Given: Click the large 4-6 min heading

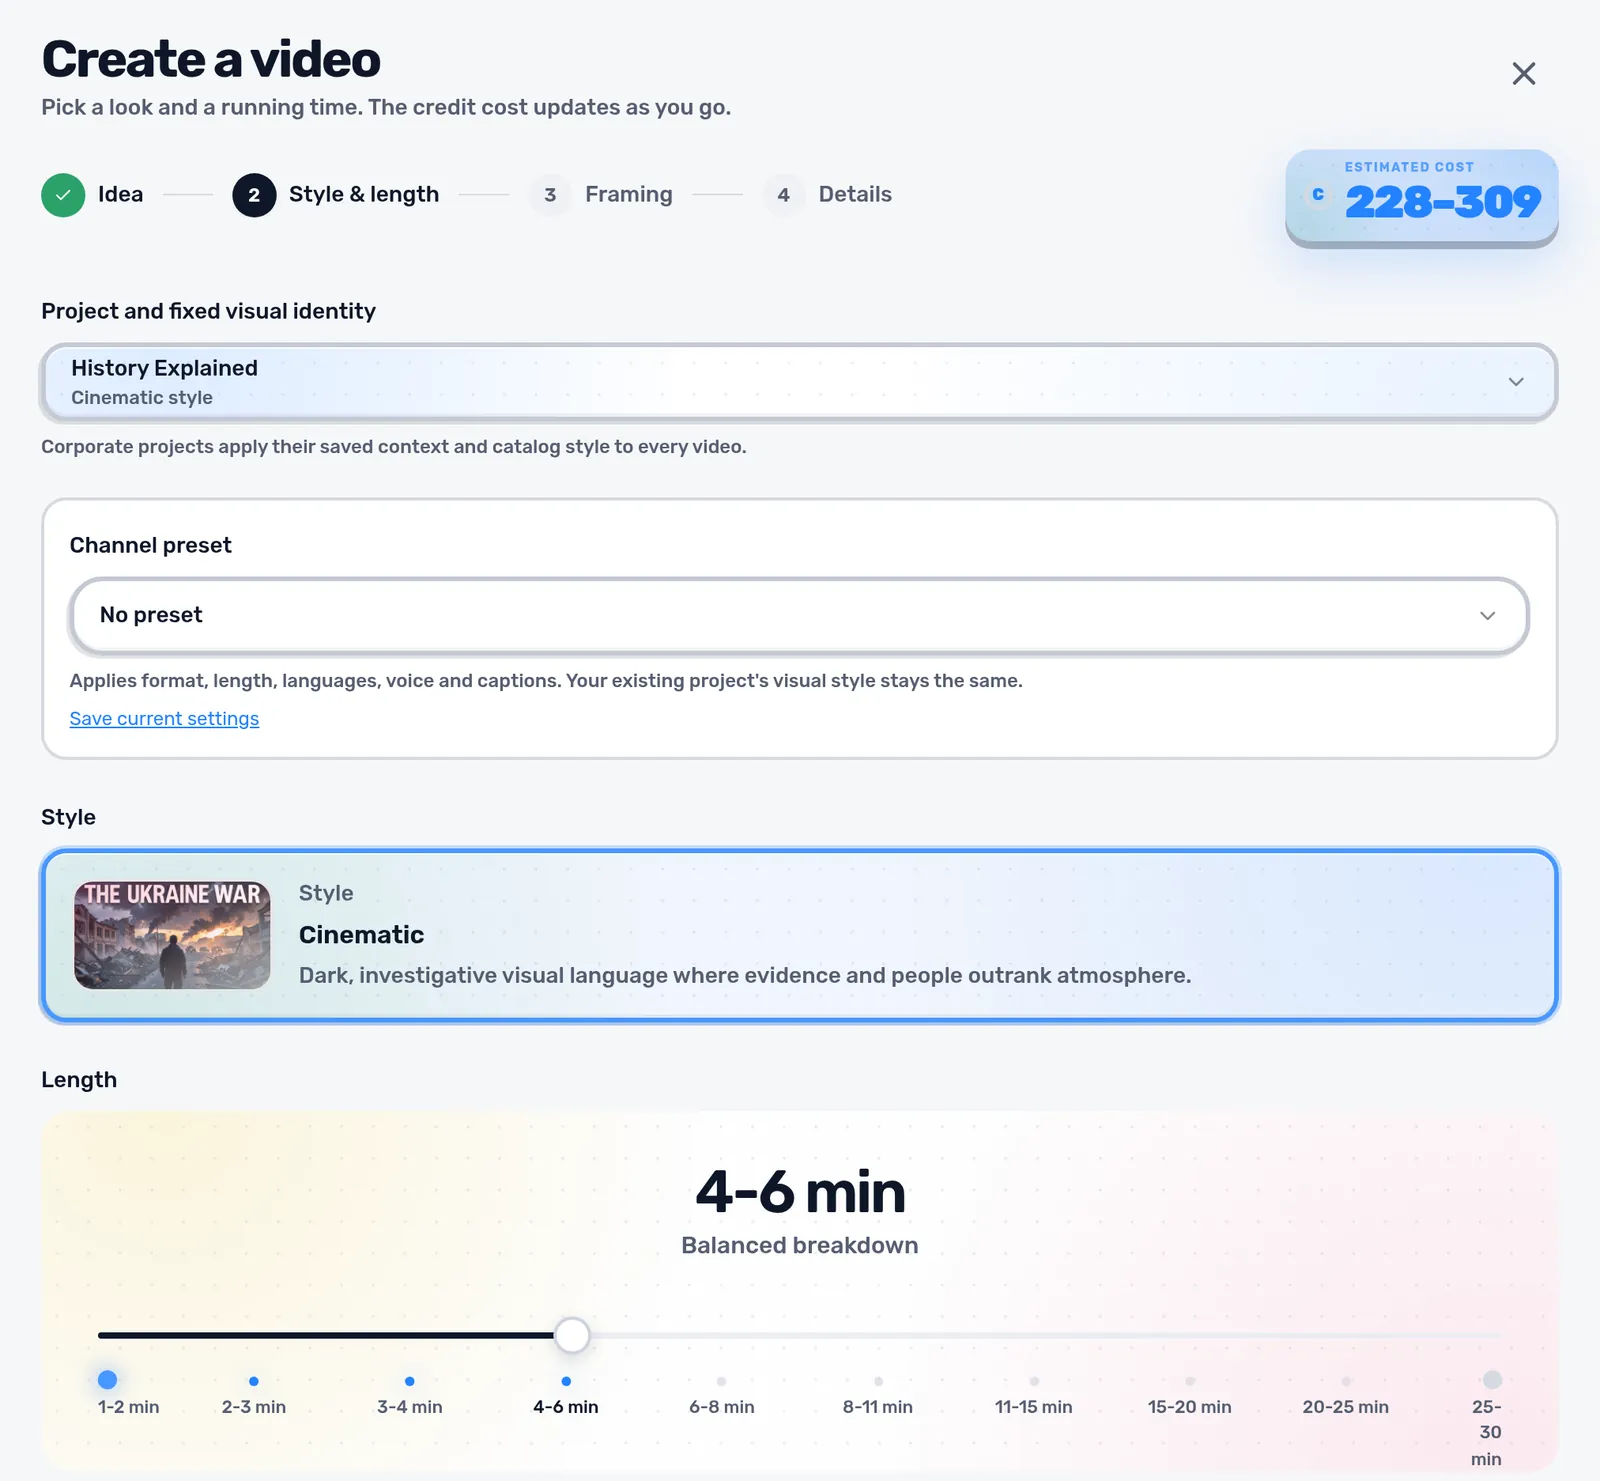Looking at the screenshot, I should click(x=800, y=1192).
